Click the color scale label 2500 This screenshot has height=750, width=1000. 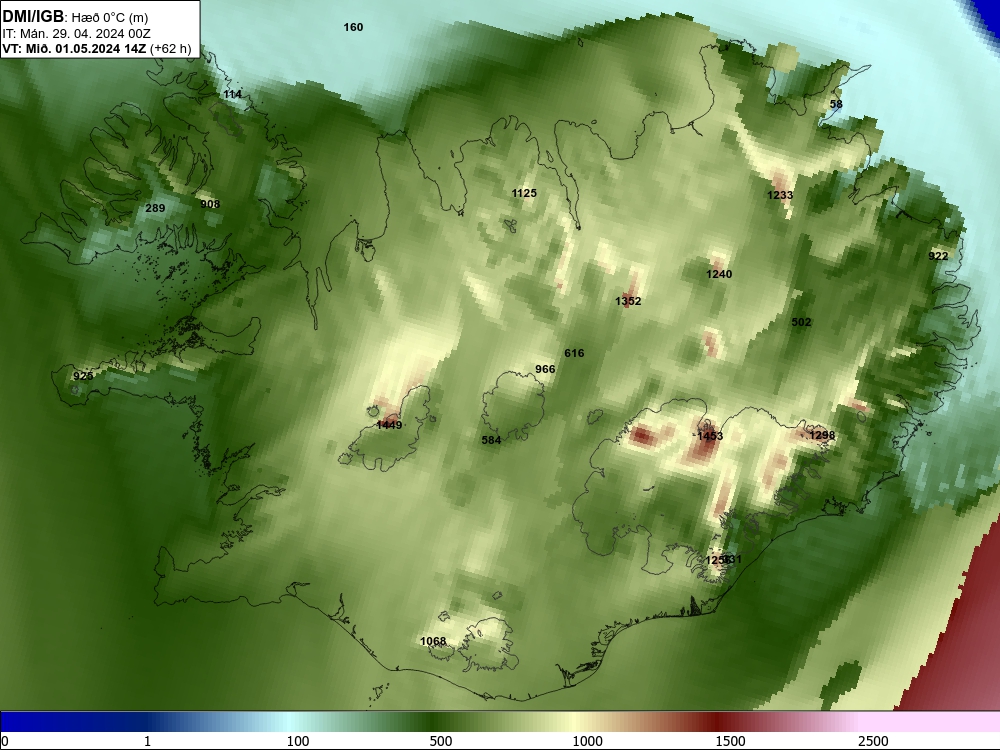coord(873,741)
